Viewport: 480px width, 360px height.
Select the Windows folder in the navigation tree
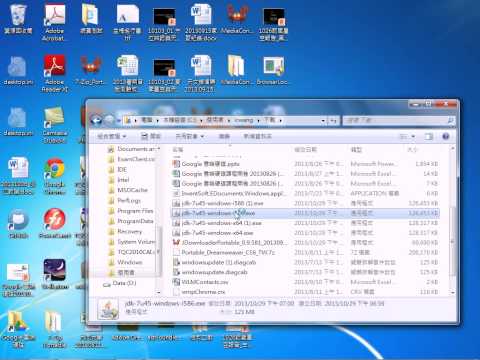125,262
